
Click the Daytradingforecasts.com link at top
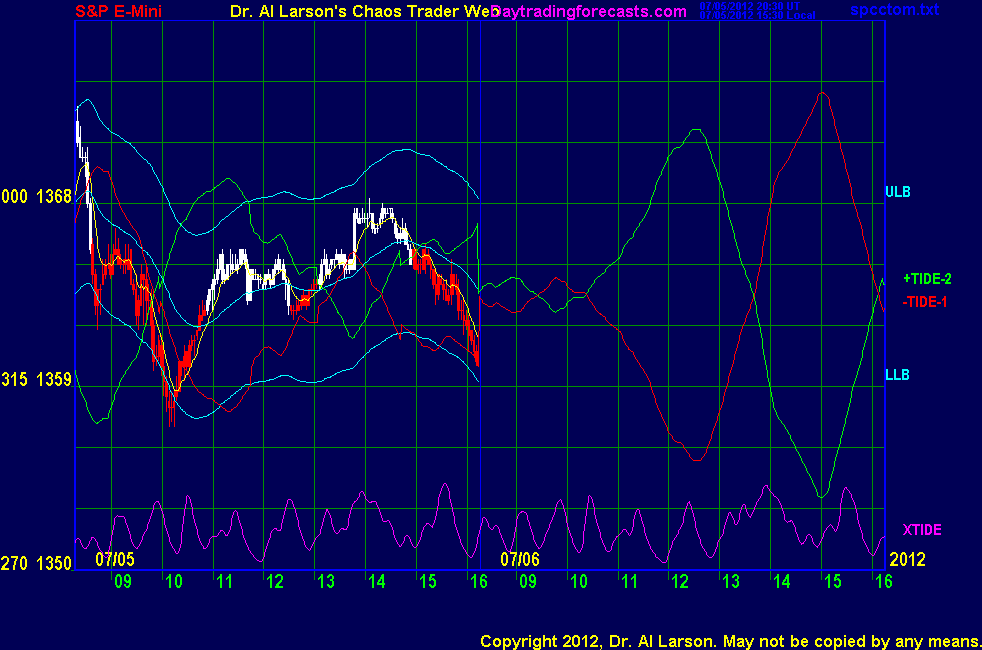pos(588,12)
